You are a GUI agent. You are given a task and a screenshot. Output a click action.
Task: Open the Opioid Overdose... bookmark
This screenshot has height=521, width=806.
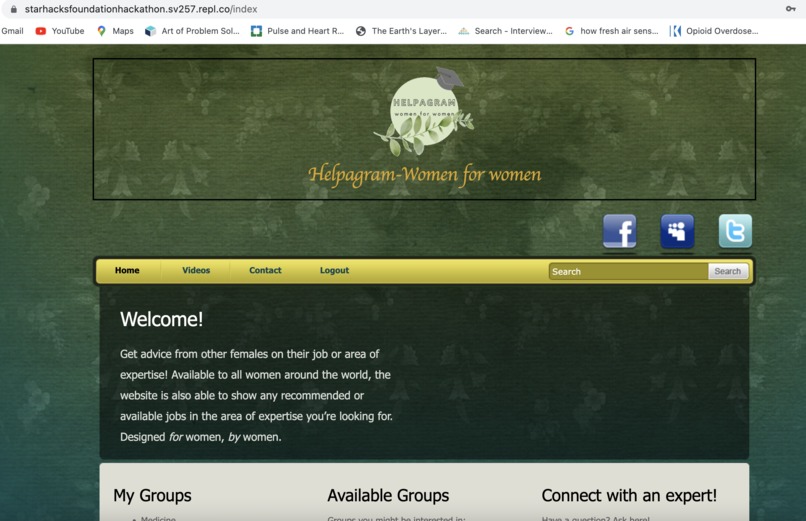713,31
